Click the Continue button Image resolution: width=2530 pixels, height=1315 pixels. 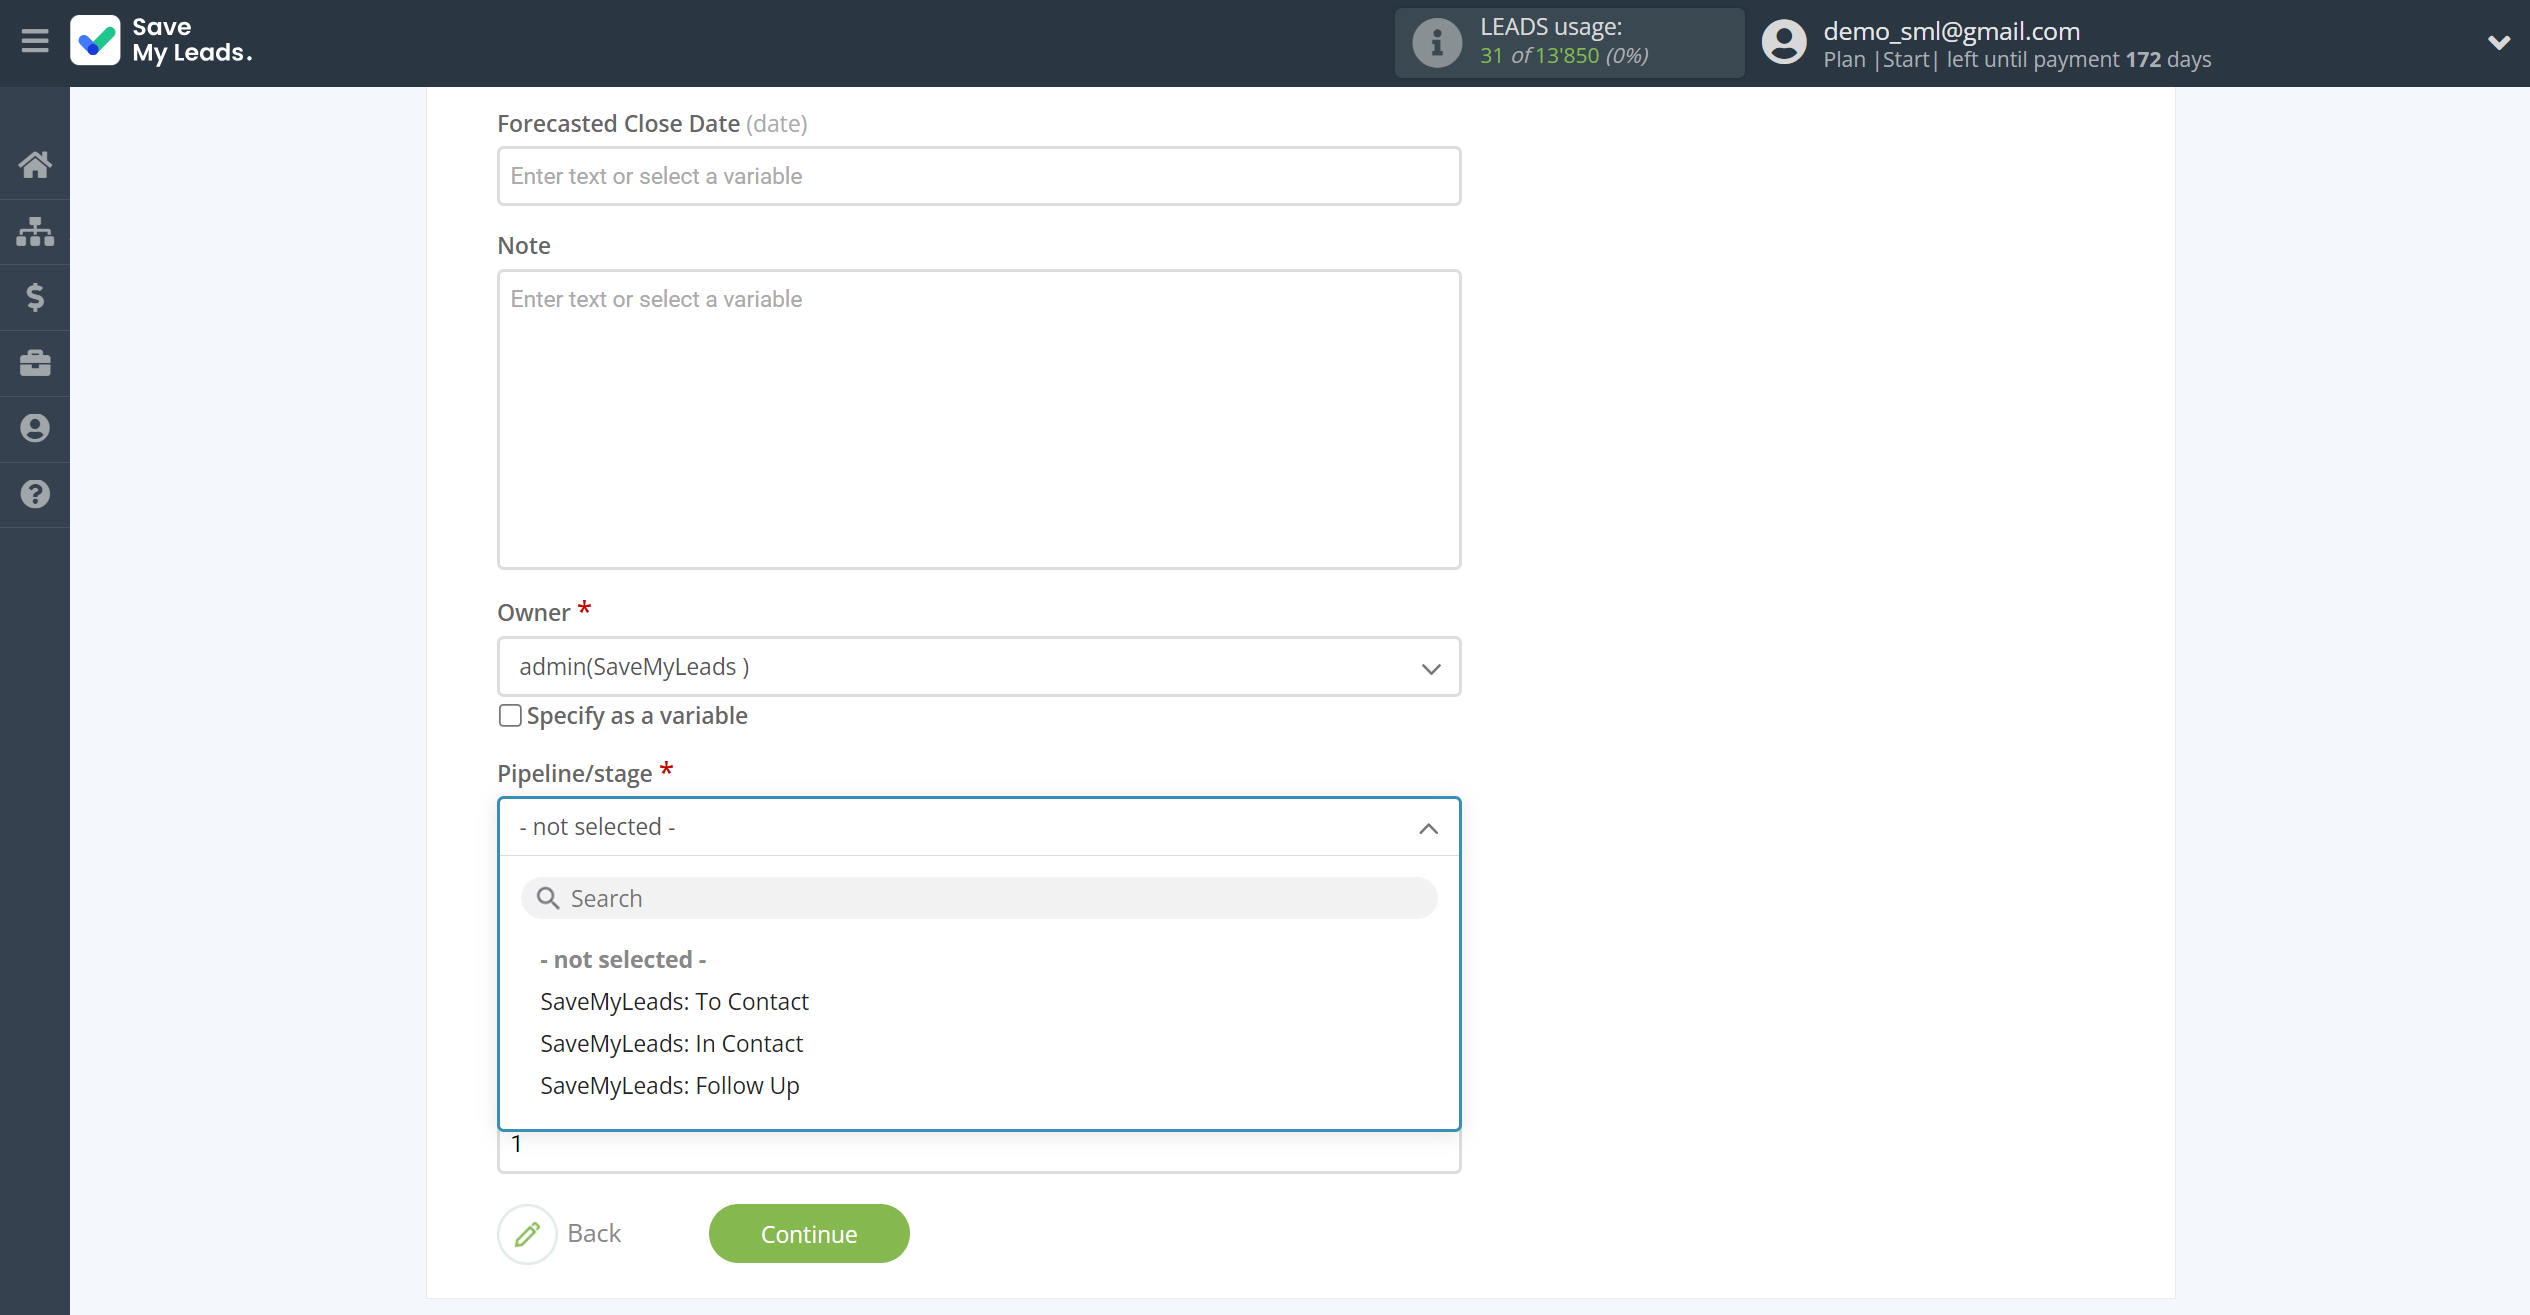coord(809,1234)
